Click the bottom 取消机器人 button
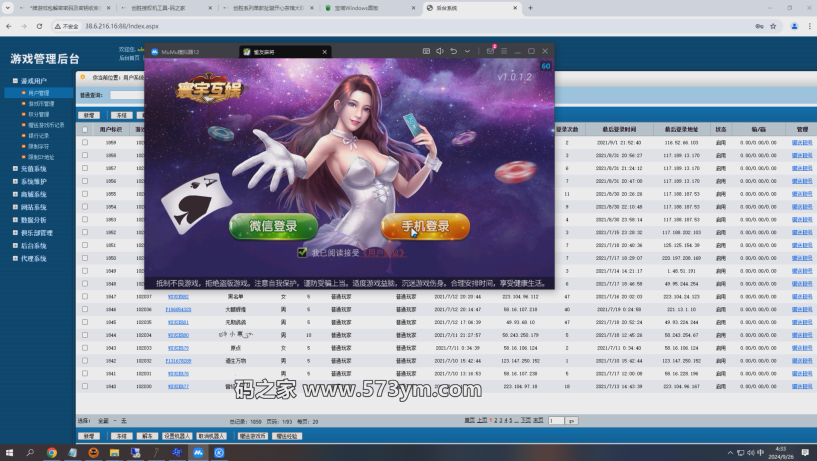 pyautogui.click(x=211, y=436)
